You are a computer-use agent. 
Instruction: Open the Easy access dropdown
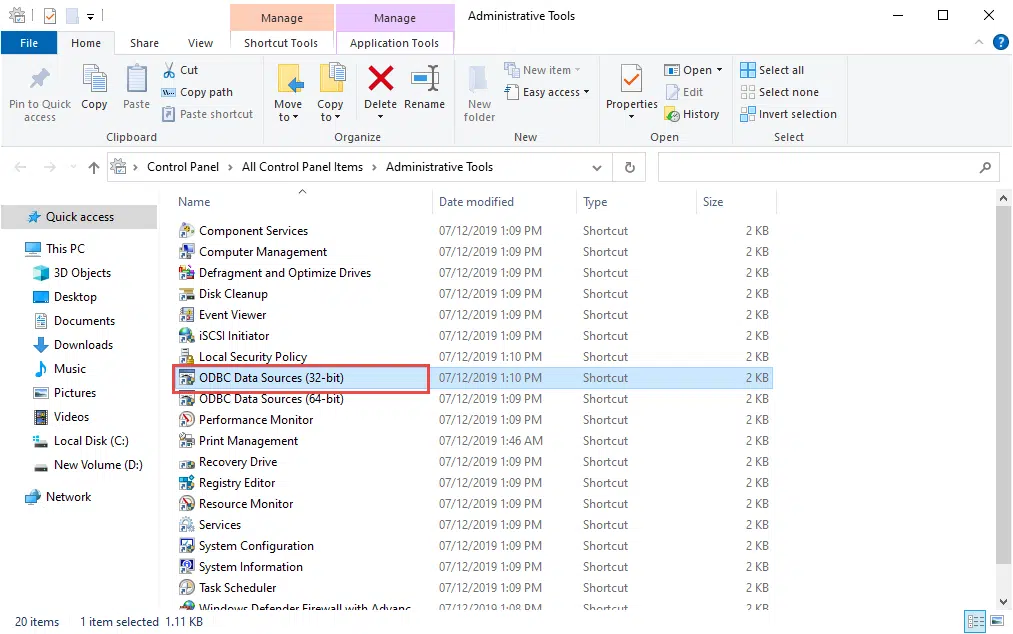click(x=548, y=92)
